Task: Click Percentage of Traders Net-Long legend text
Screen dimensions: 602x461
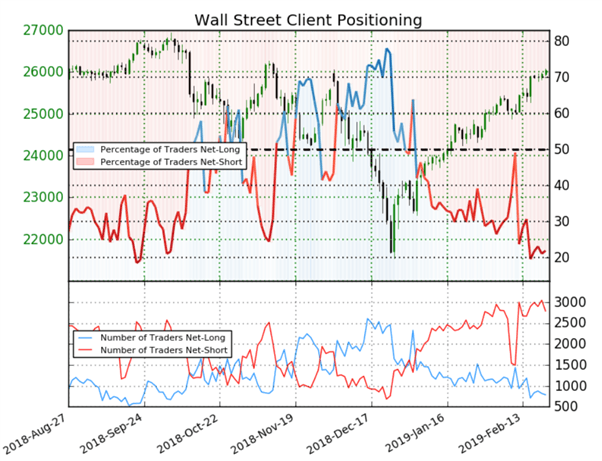Action: pyautogui.click(x=170, y=150)
